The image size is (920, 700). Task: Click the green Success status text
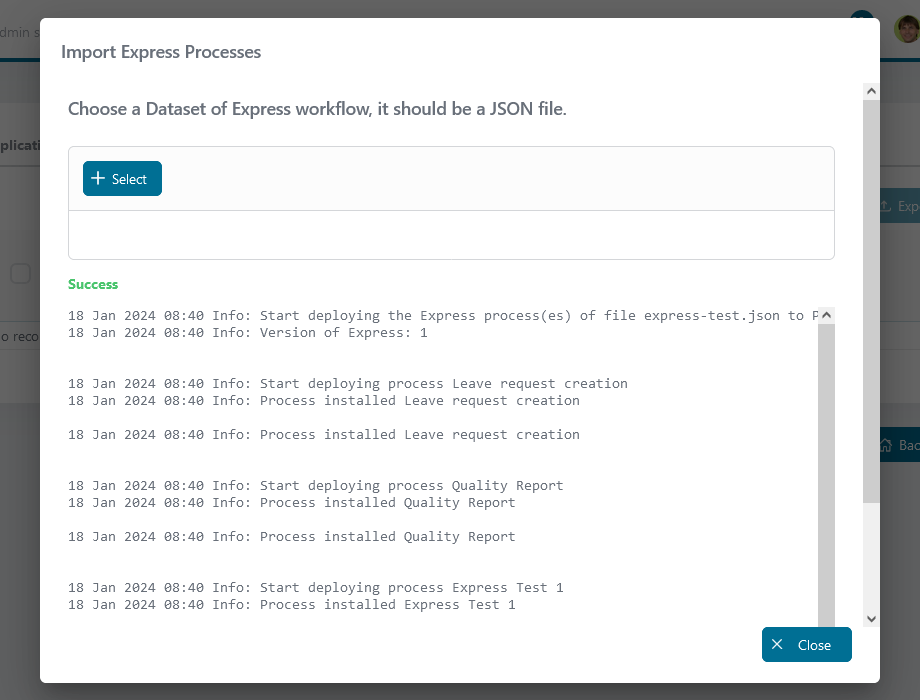pos(93,284)
